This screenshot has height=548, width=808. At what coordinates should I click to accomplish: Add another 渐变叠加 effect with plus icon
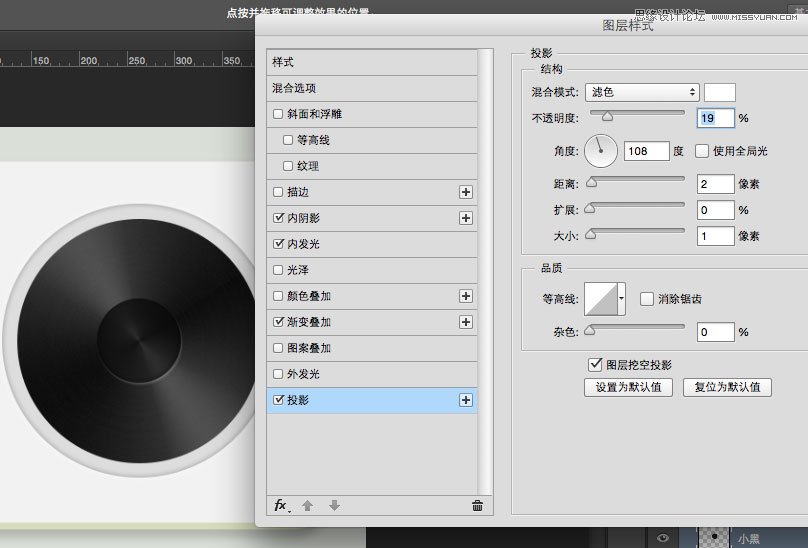click(466, 322)
